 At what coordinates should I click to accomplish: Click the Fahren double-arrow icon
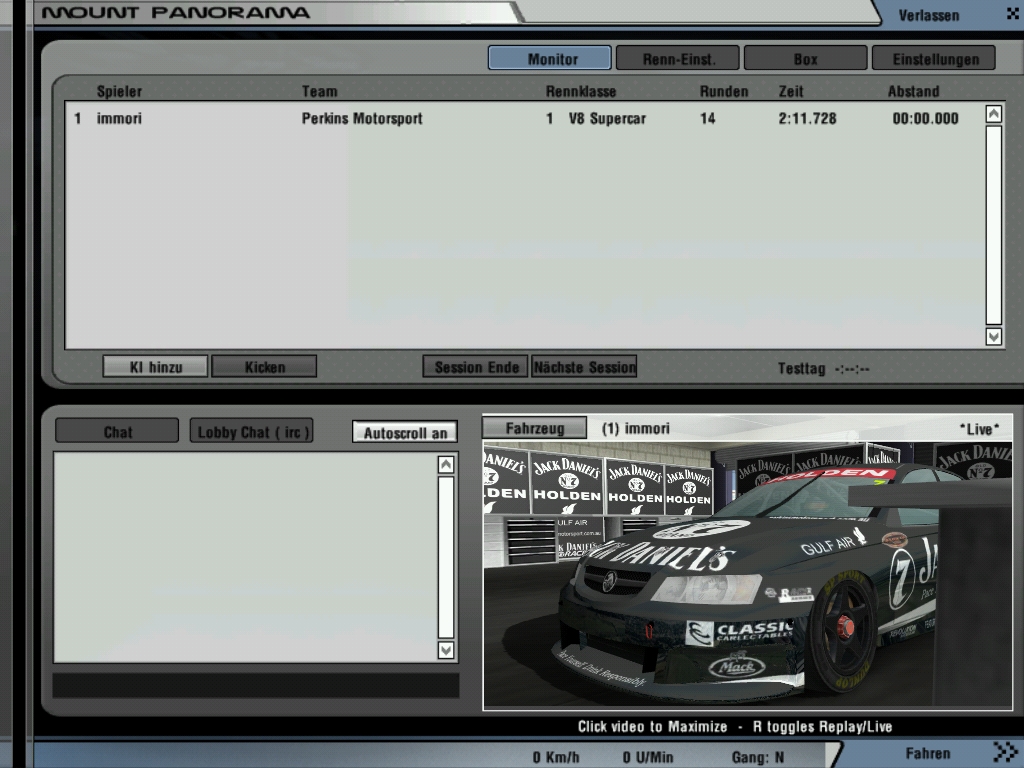pos(1006,752)
